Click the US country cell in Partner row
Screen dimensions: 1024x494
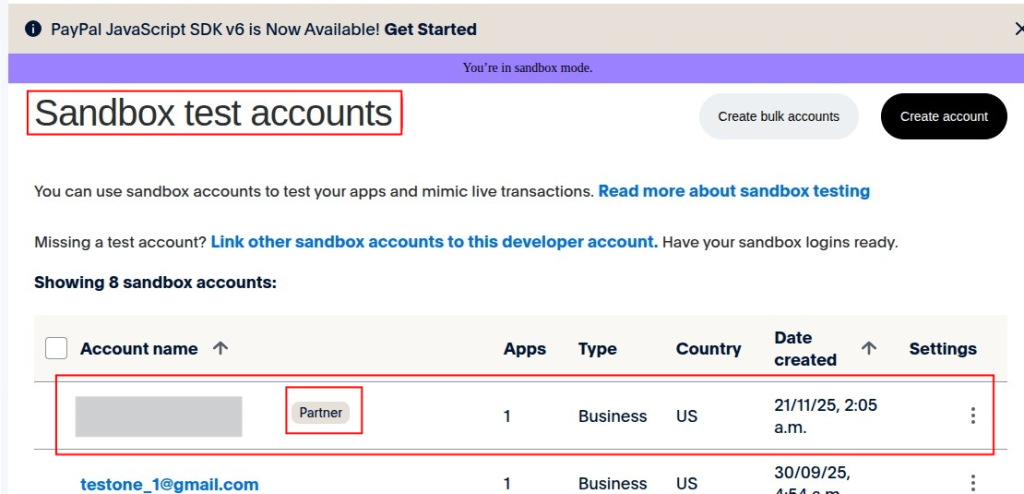pyautogui.click(x=686, y=416)
